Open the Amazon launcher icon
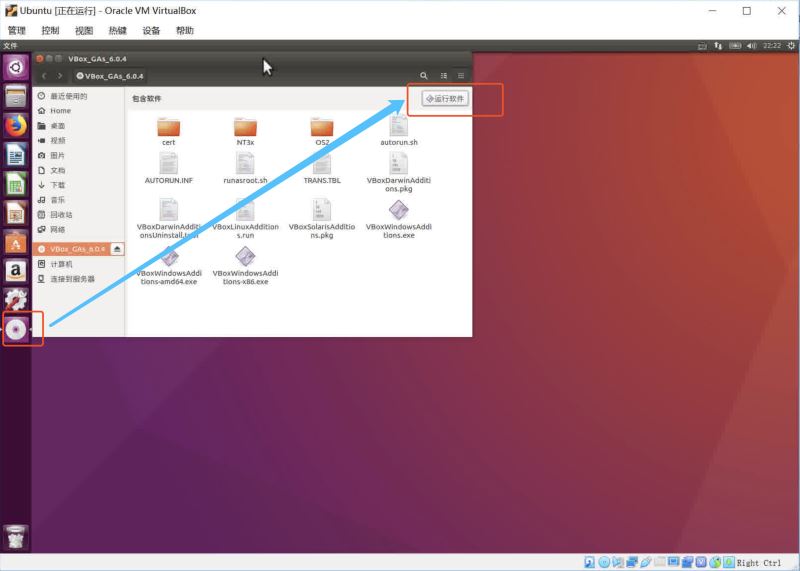The image size is (800, 571). tap(16, 270)
